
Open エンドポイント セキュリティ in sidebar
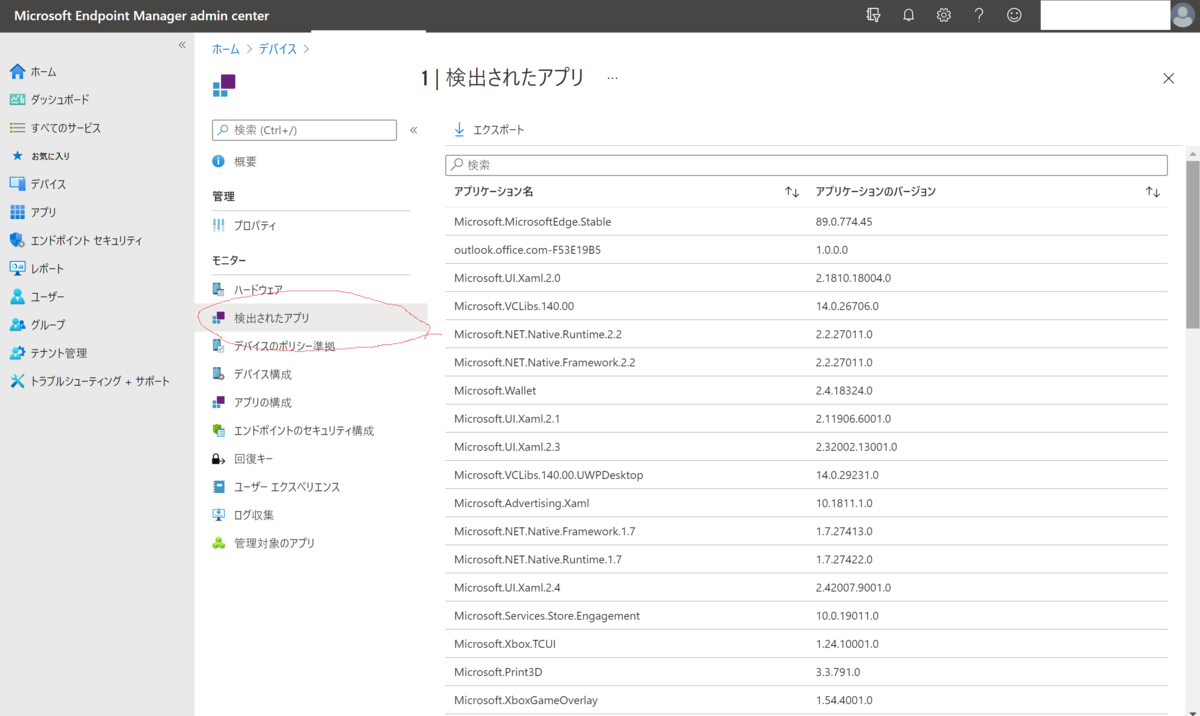76,241
